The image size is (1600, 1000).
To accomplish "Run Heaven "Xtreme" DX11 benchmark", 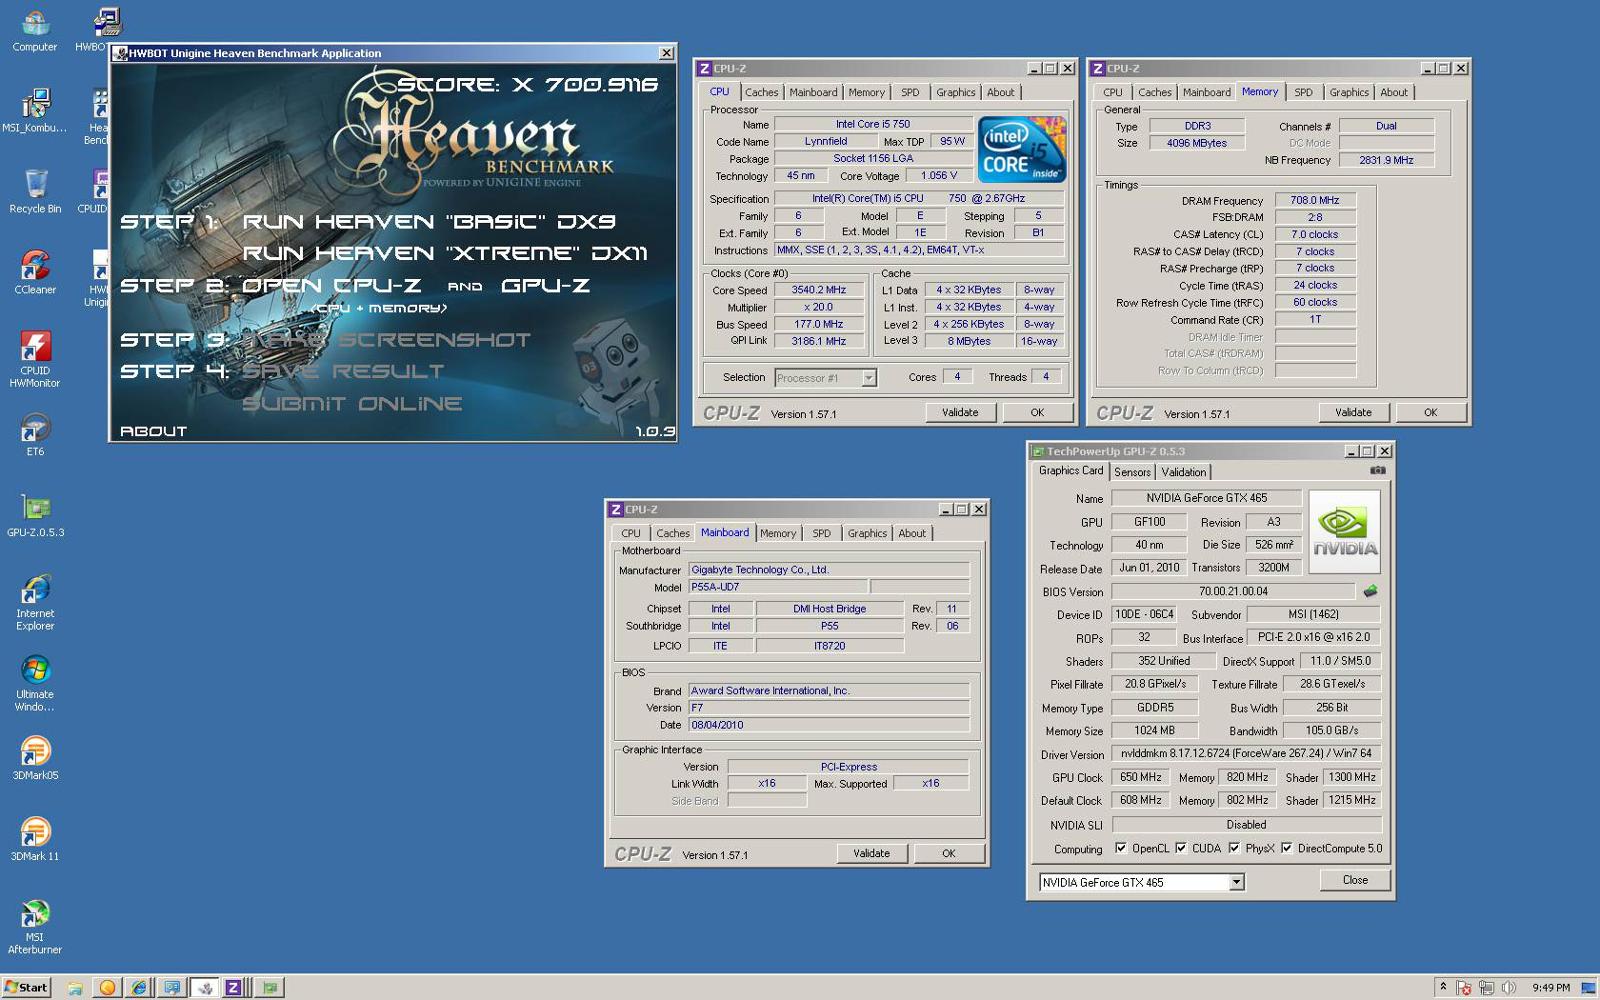I will [445, 254].
